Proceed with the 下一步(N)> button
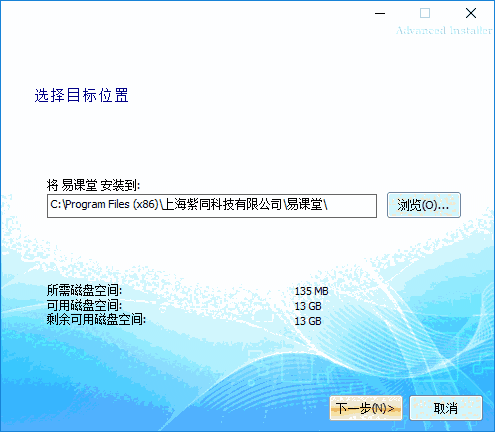The image size is (495, 432). point(366,408)
